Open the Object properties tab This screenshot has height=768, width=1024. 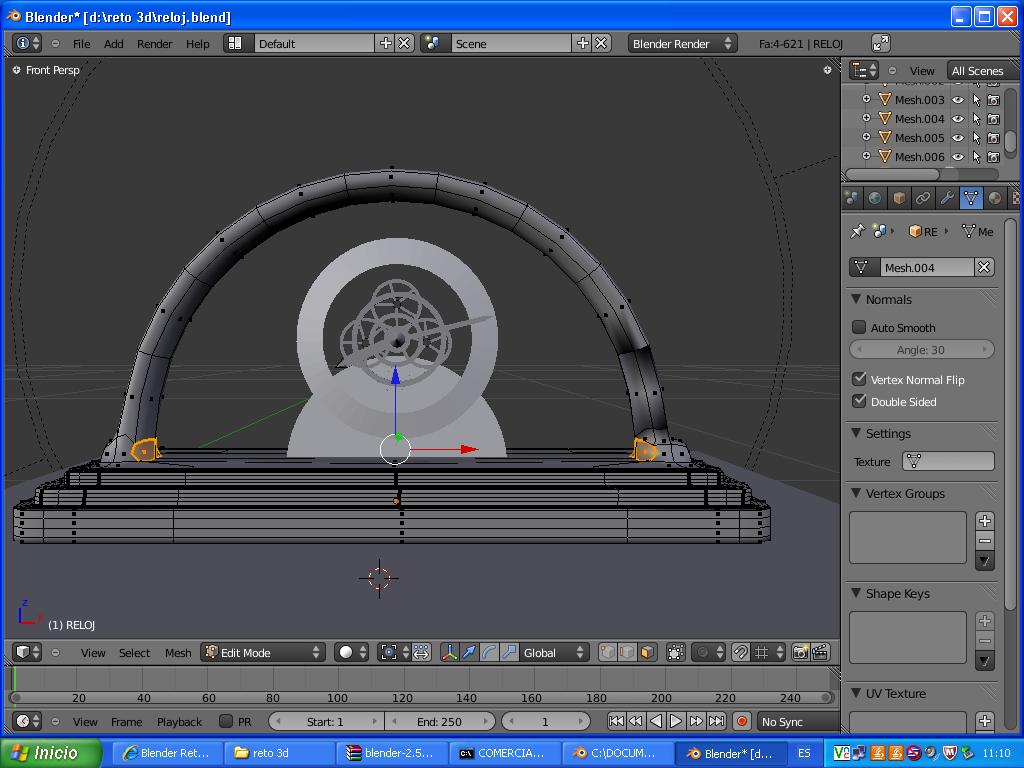coord(899,197)
